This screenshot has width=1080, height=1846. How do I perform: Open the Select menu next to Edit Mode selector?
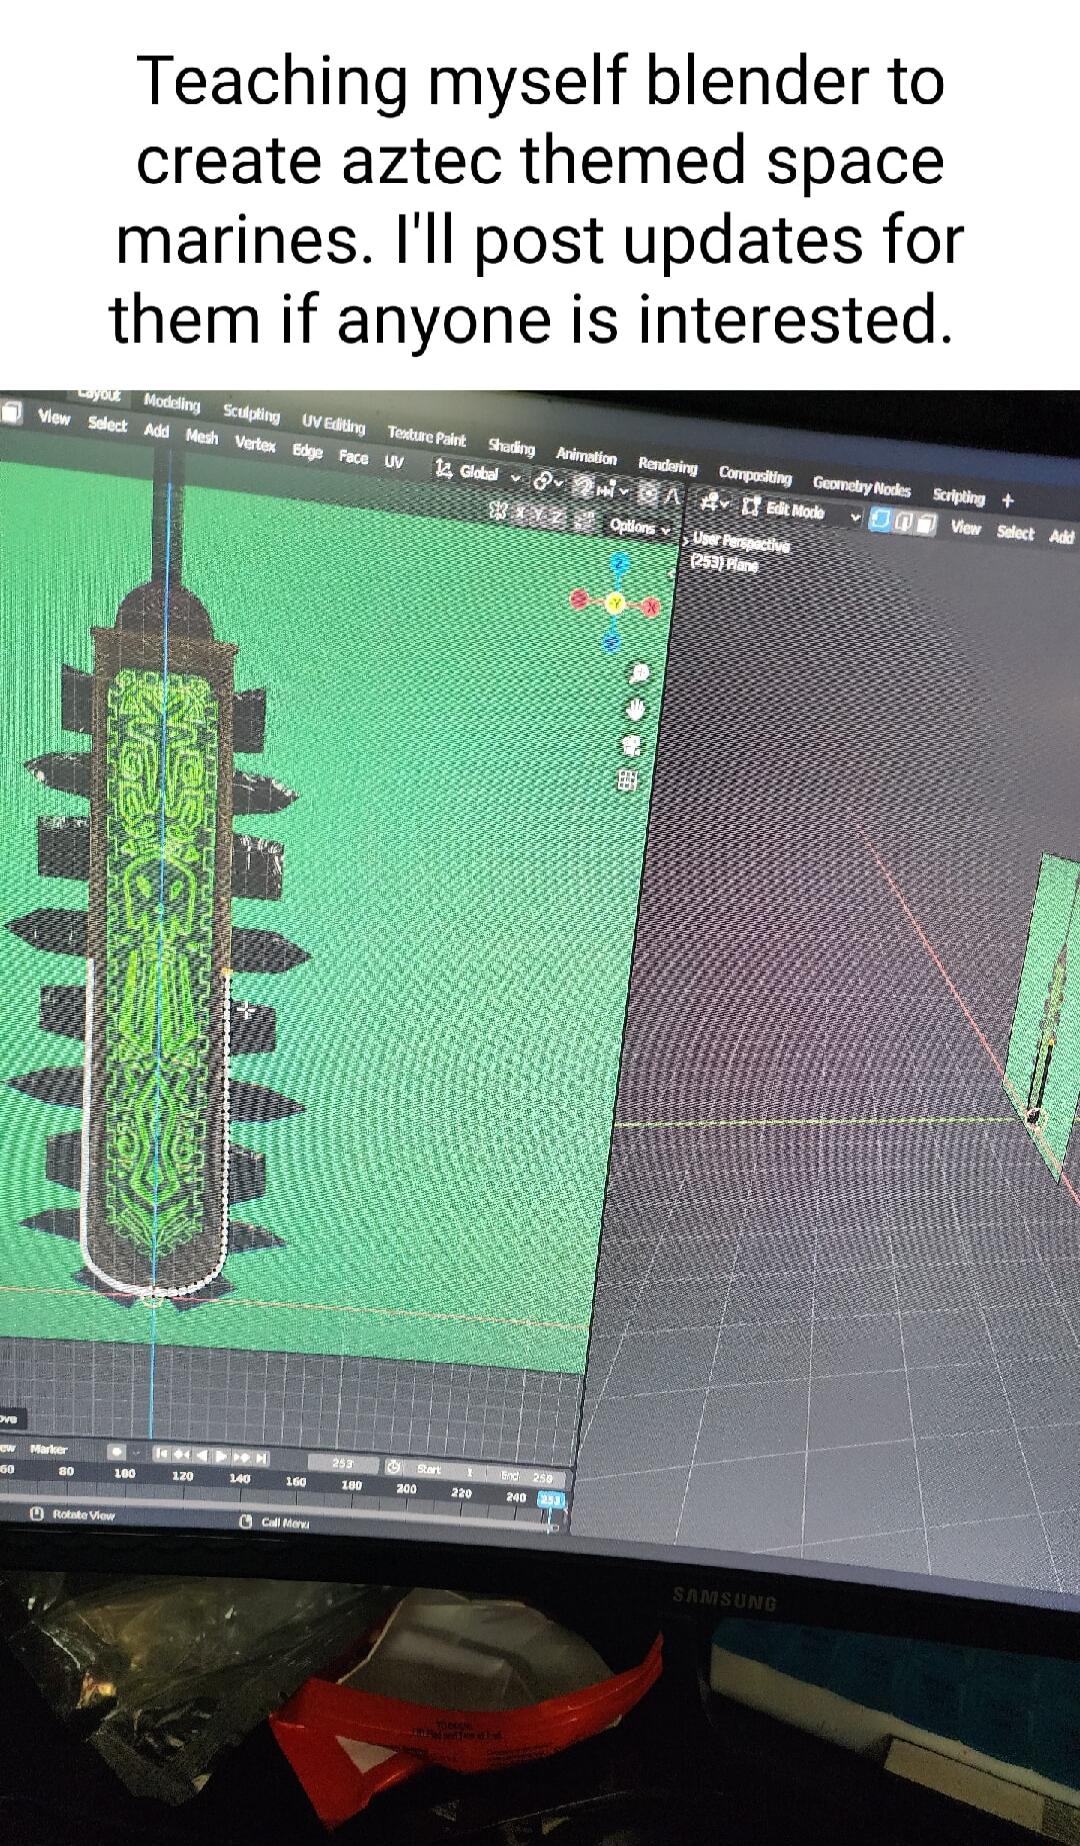click(1015, 532)
